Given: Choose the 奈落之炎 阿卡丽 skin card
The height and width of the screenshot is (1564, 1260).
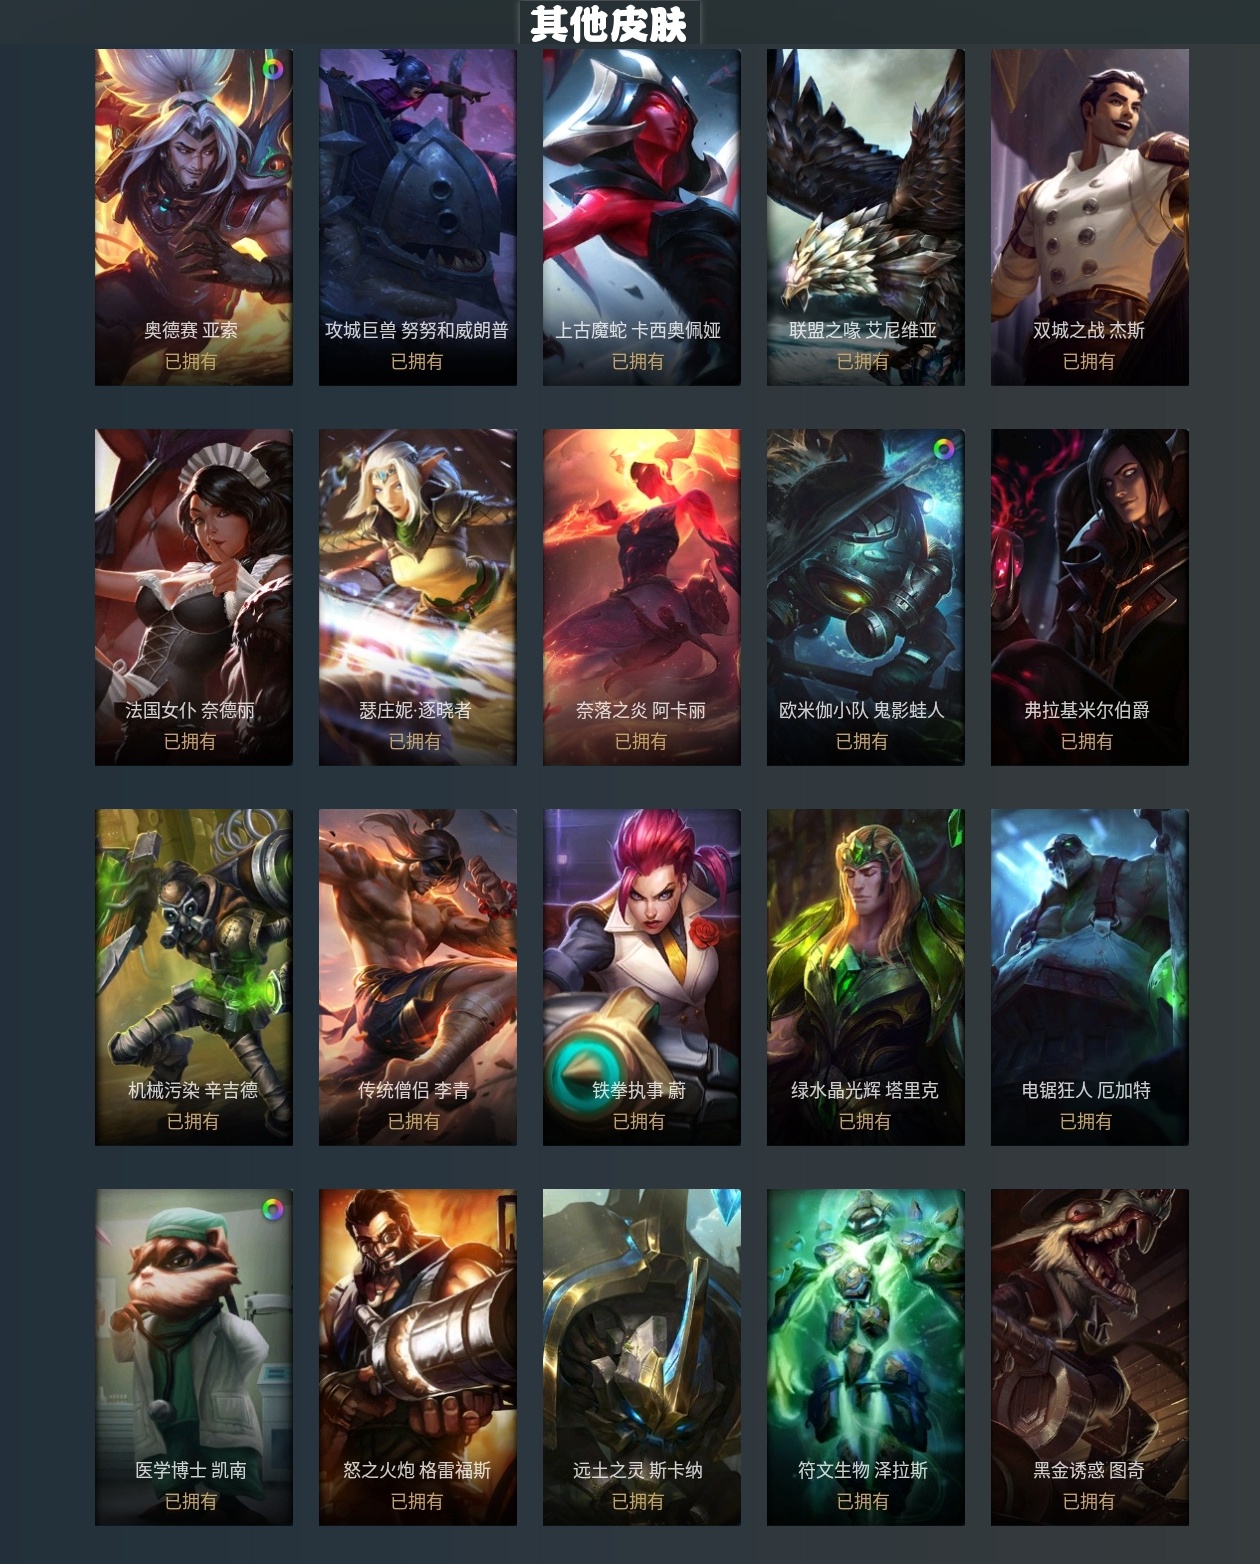Looking at the screenshot, I should 642,597.
